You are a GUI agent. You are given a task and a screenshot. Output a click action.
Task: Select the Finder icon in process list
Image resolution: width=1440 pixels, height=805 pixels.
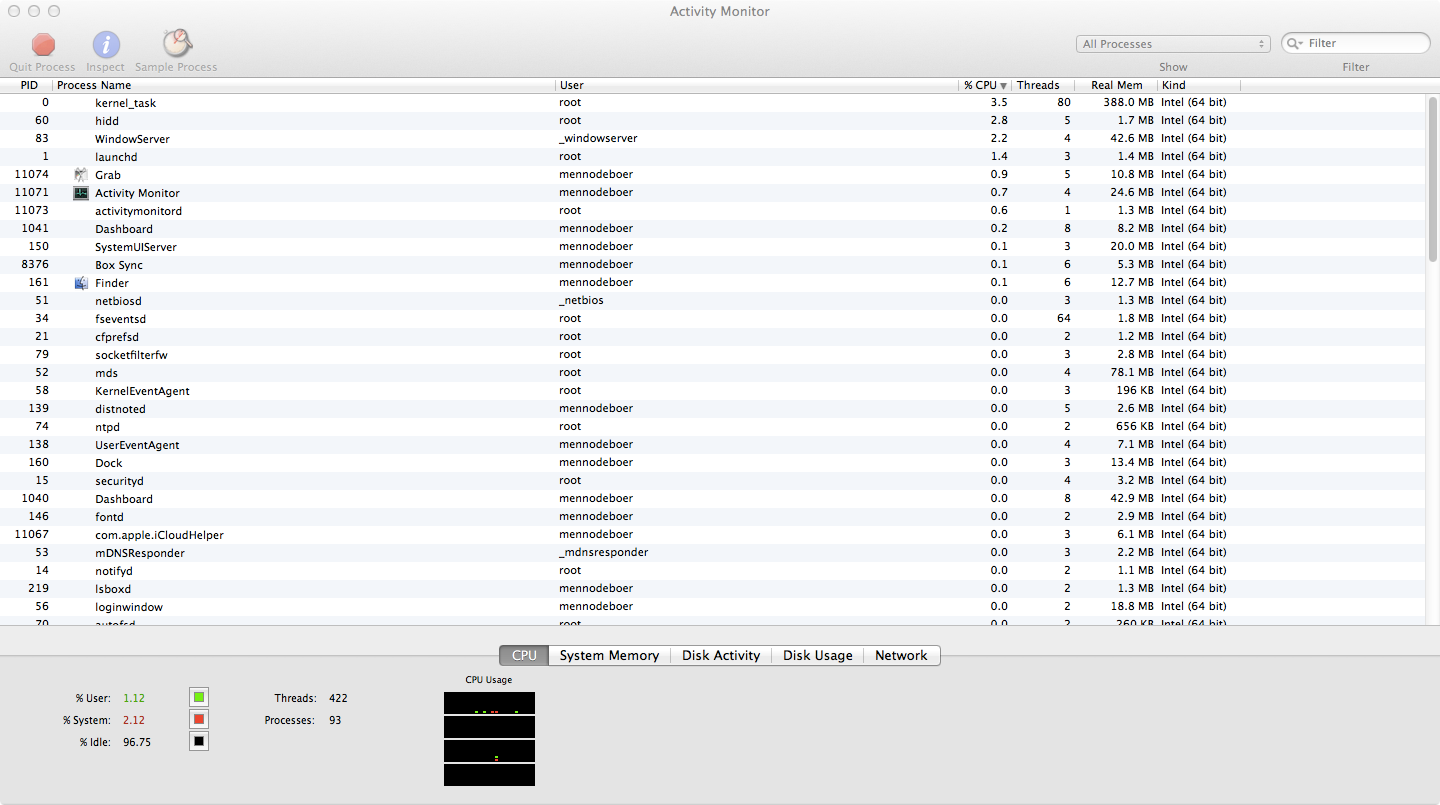tap(81, 283)
